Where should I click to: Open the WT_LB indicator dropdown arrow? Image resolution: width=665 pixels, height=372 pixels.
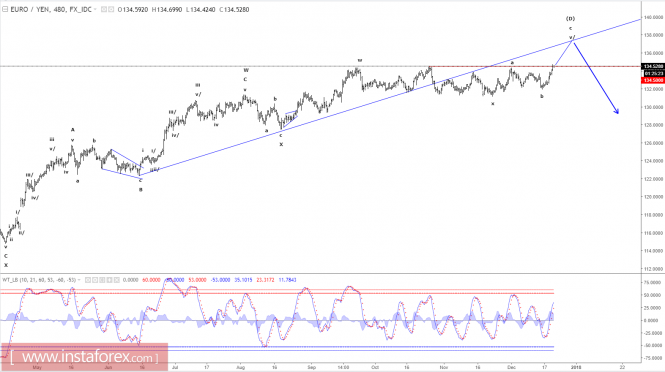pyautogui.click(x=79, y=280)
